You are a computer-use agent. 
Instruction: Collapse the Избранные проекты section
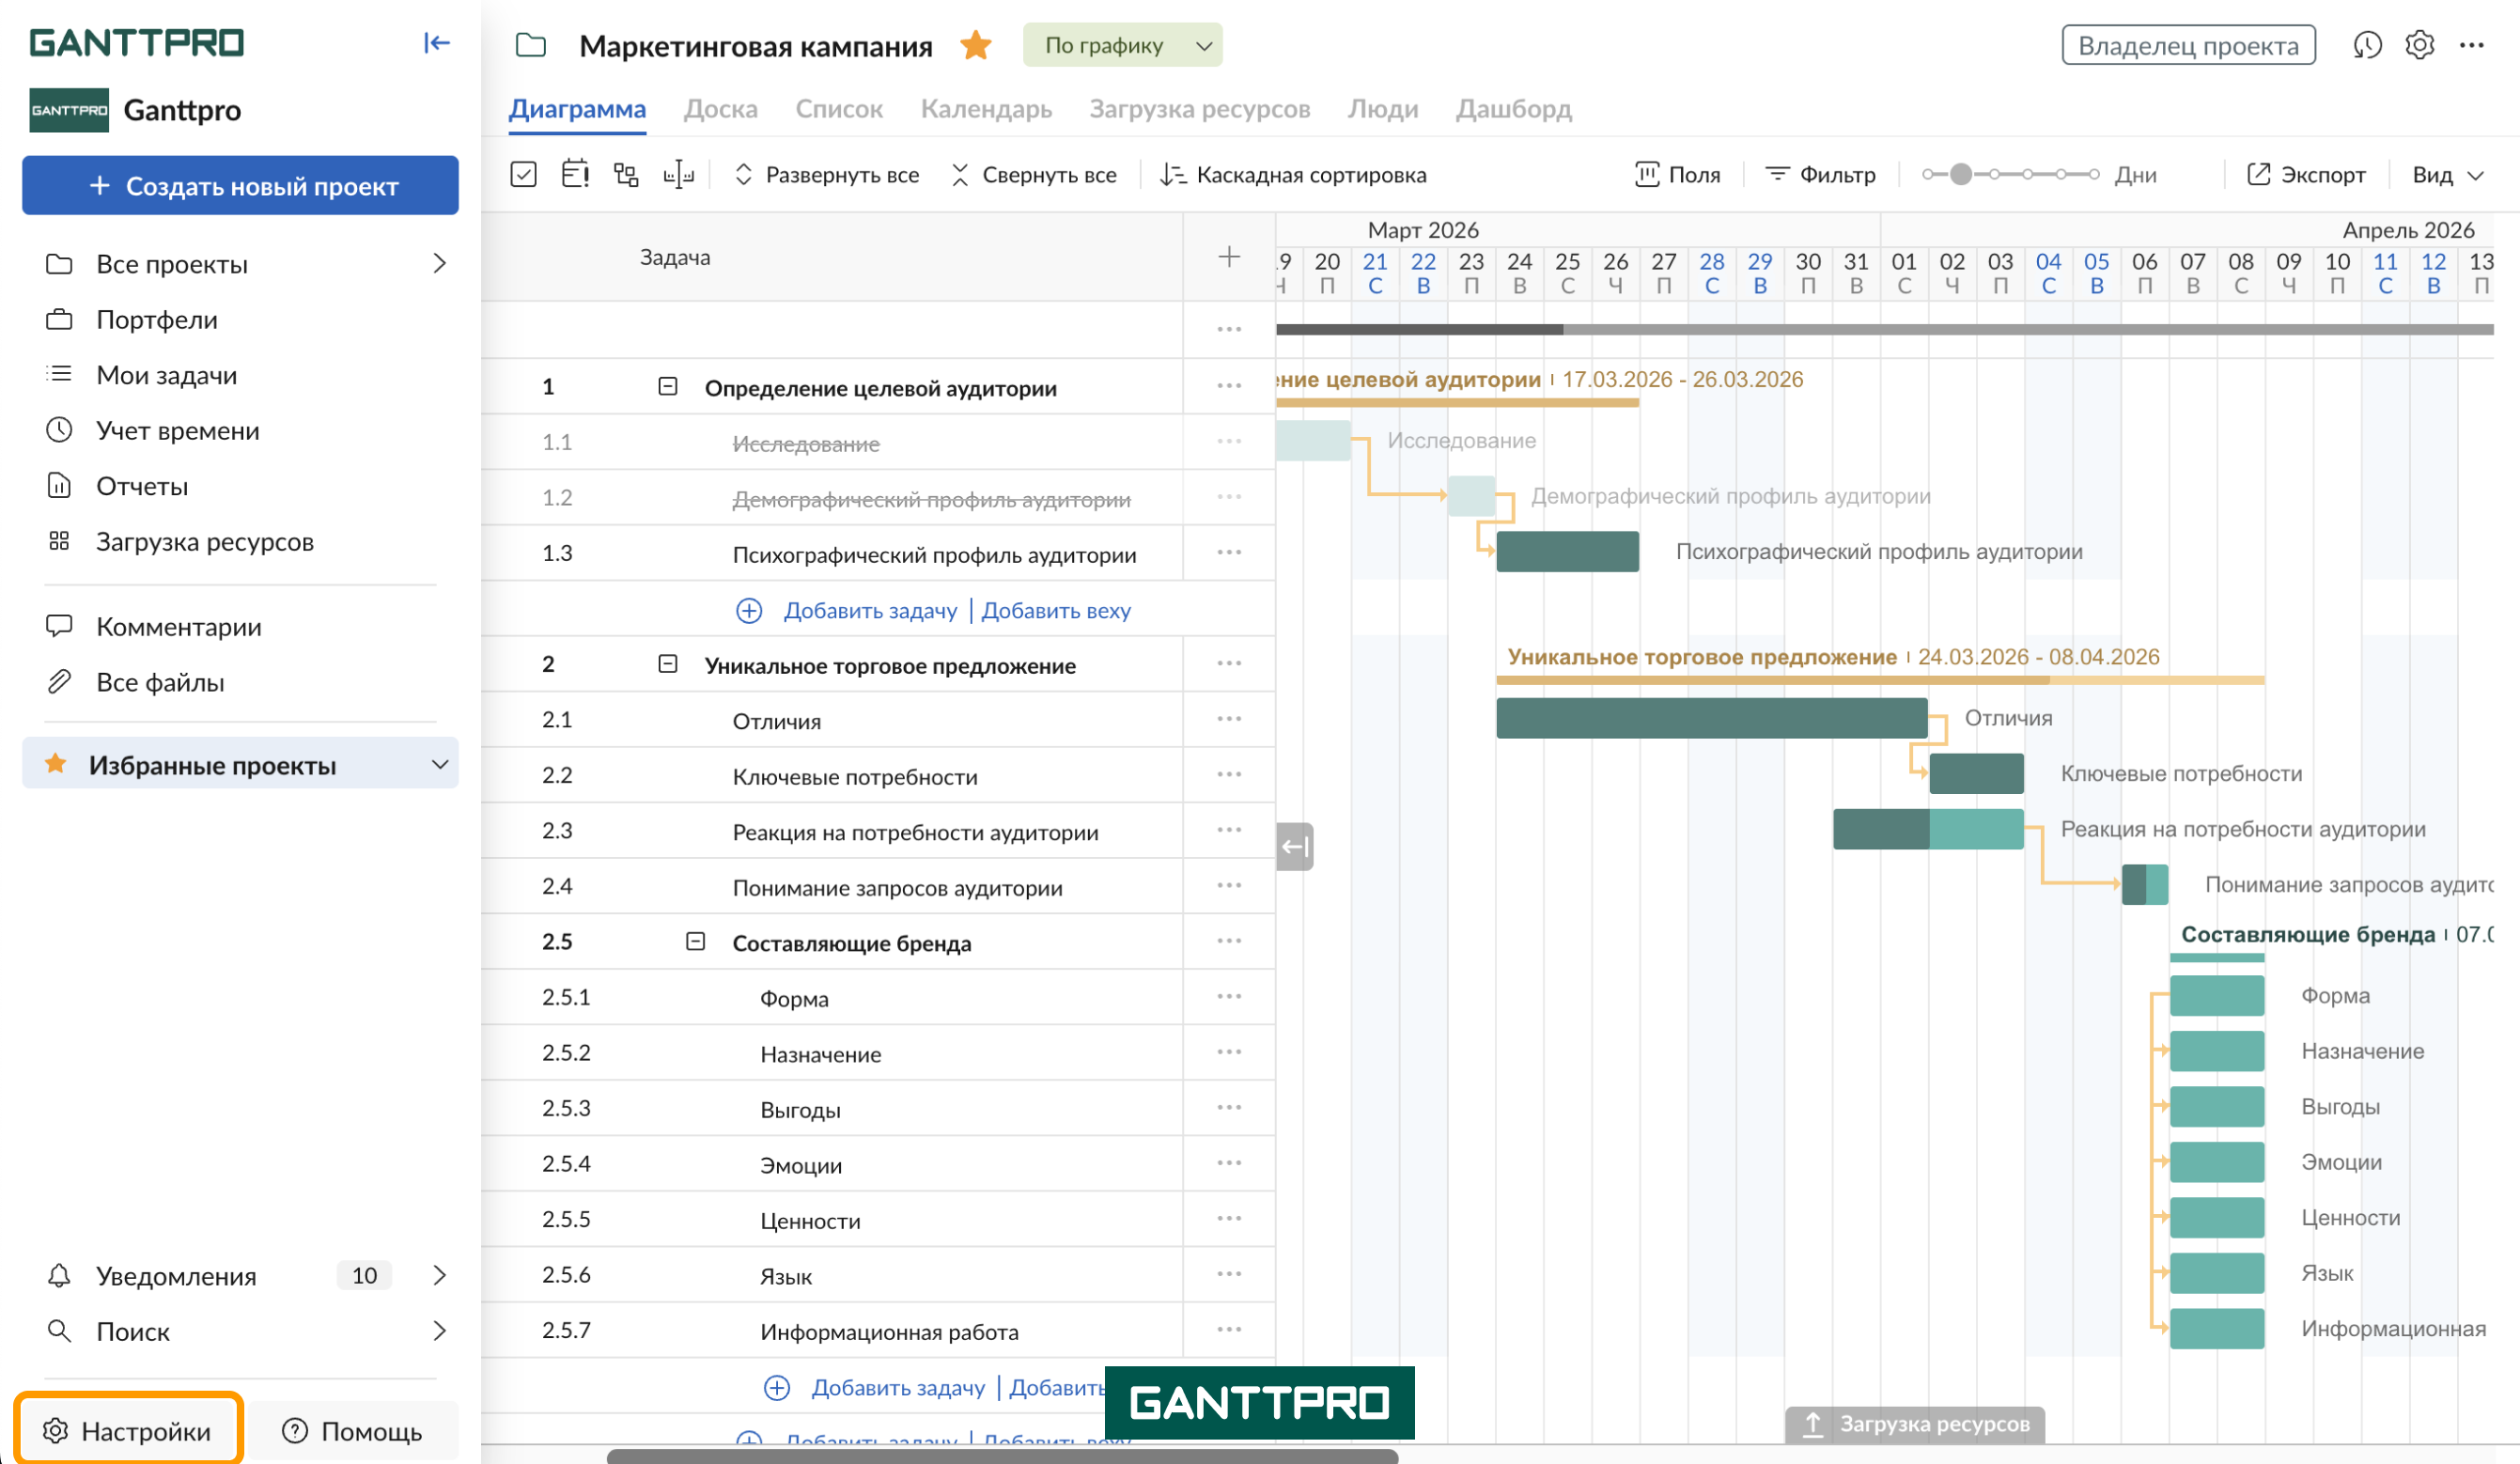click(x=439, y=765)
